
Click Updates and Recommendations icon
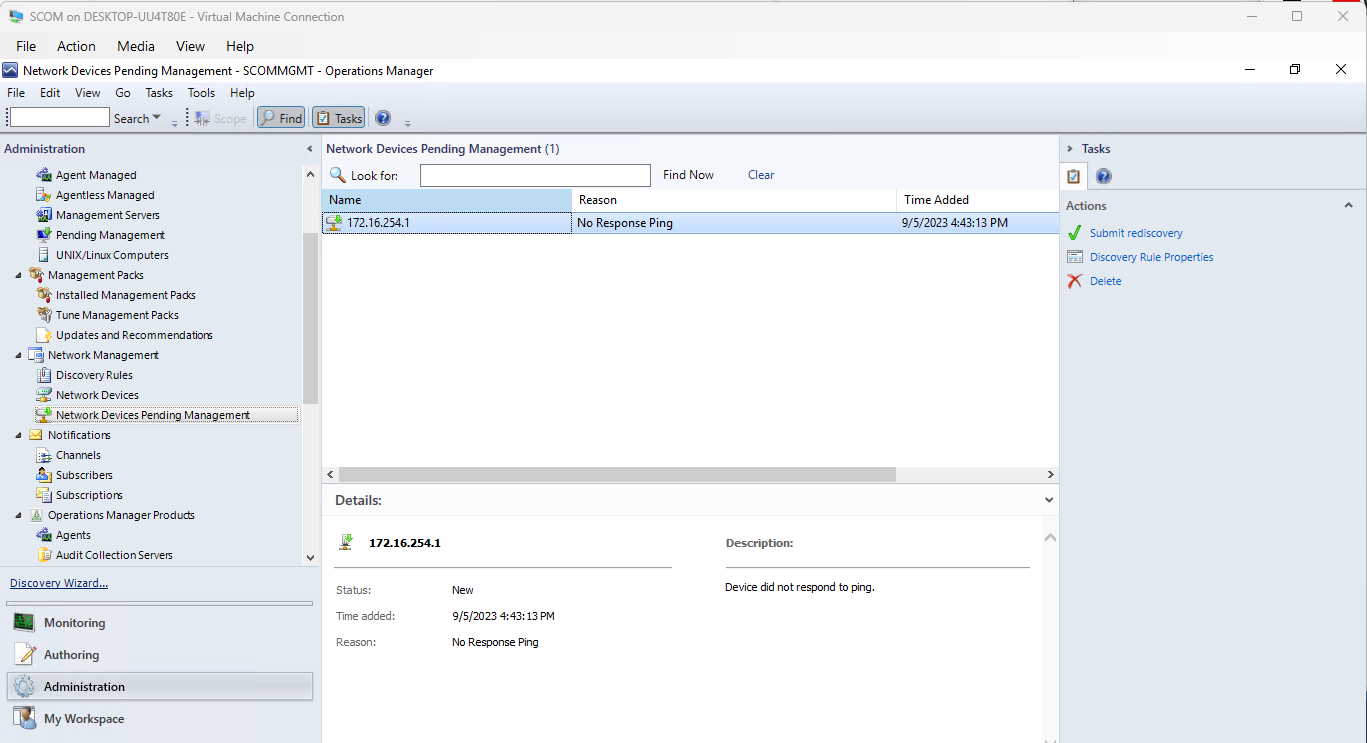pos(43,335)
